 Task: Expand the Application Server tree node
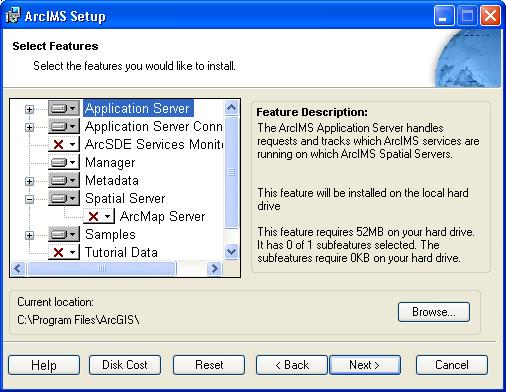[x=29, y=109]
